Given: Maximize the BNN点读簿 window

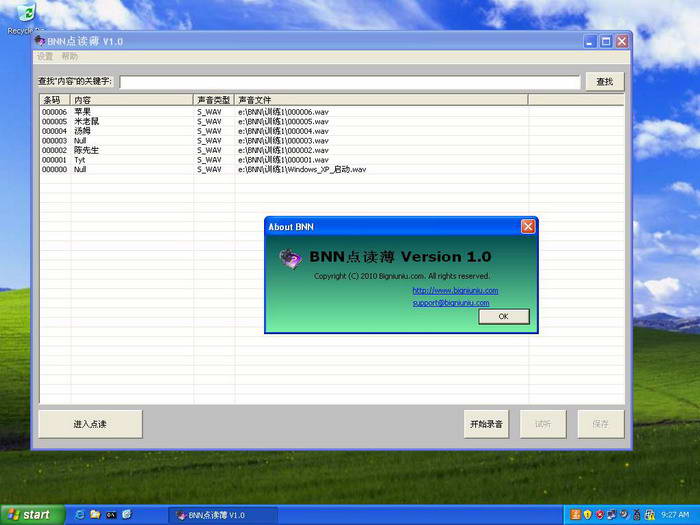Looking at the screenshot, I should [x=606, y=42].
